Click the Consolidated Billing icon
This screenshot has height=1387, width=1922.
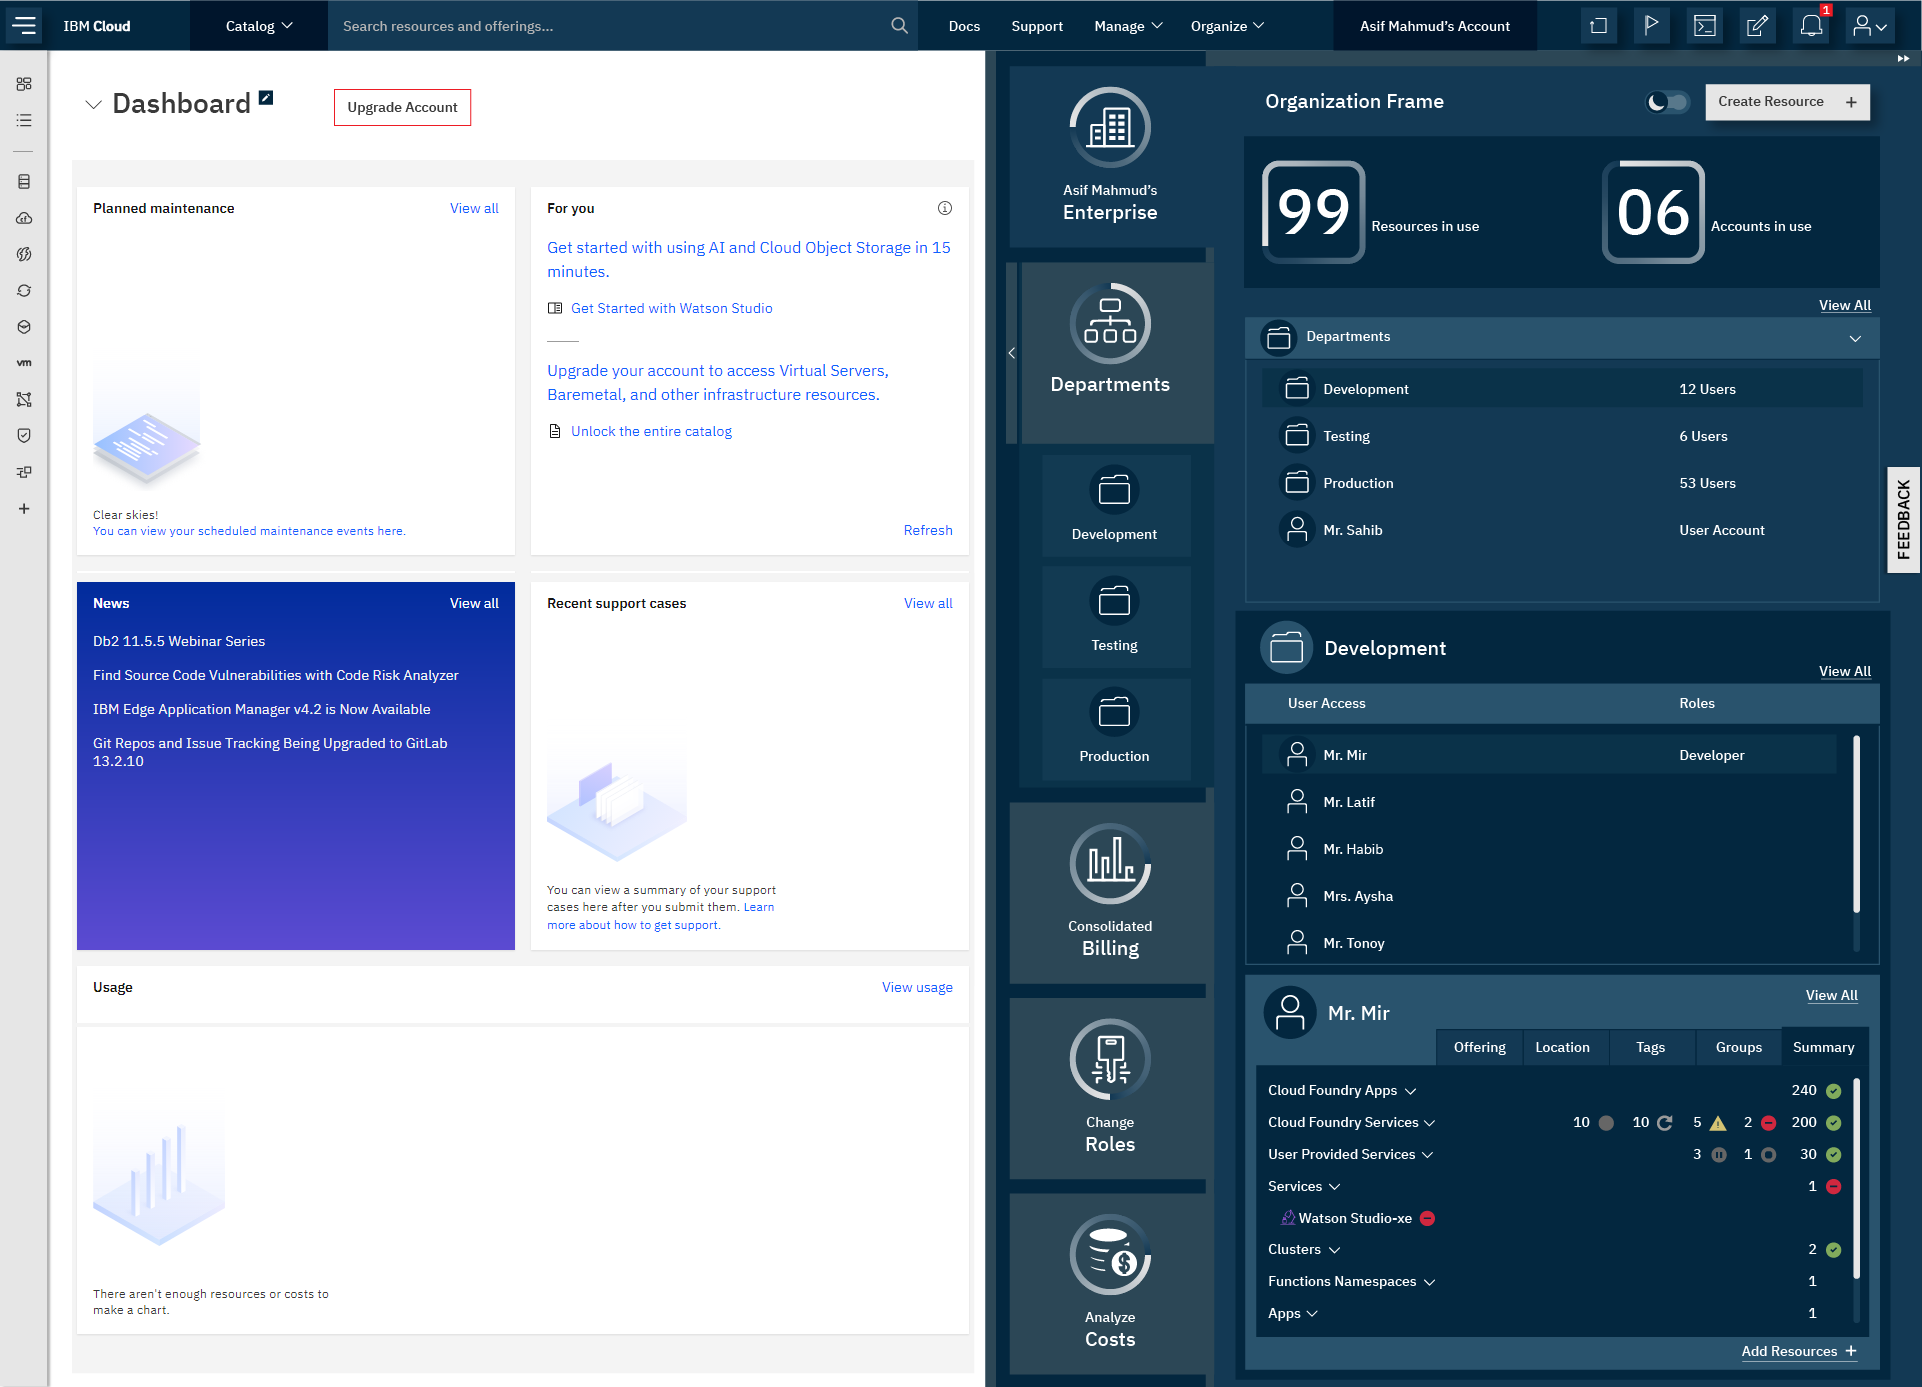tap(1110, 864)
